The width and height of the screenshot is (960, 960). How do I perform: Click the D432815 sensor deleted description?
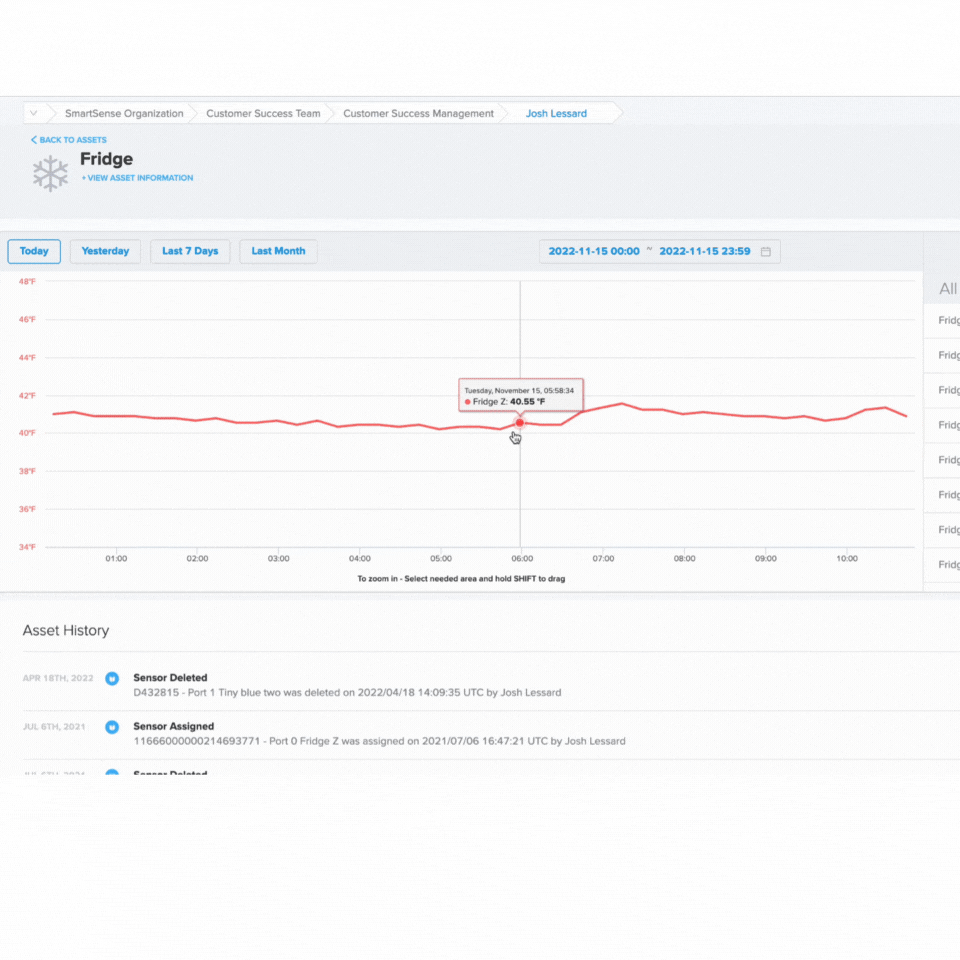[x=347, y=692]
